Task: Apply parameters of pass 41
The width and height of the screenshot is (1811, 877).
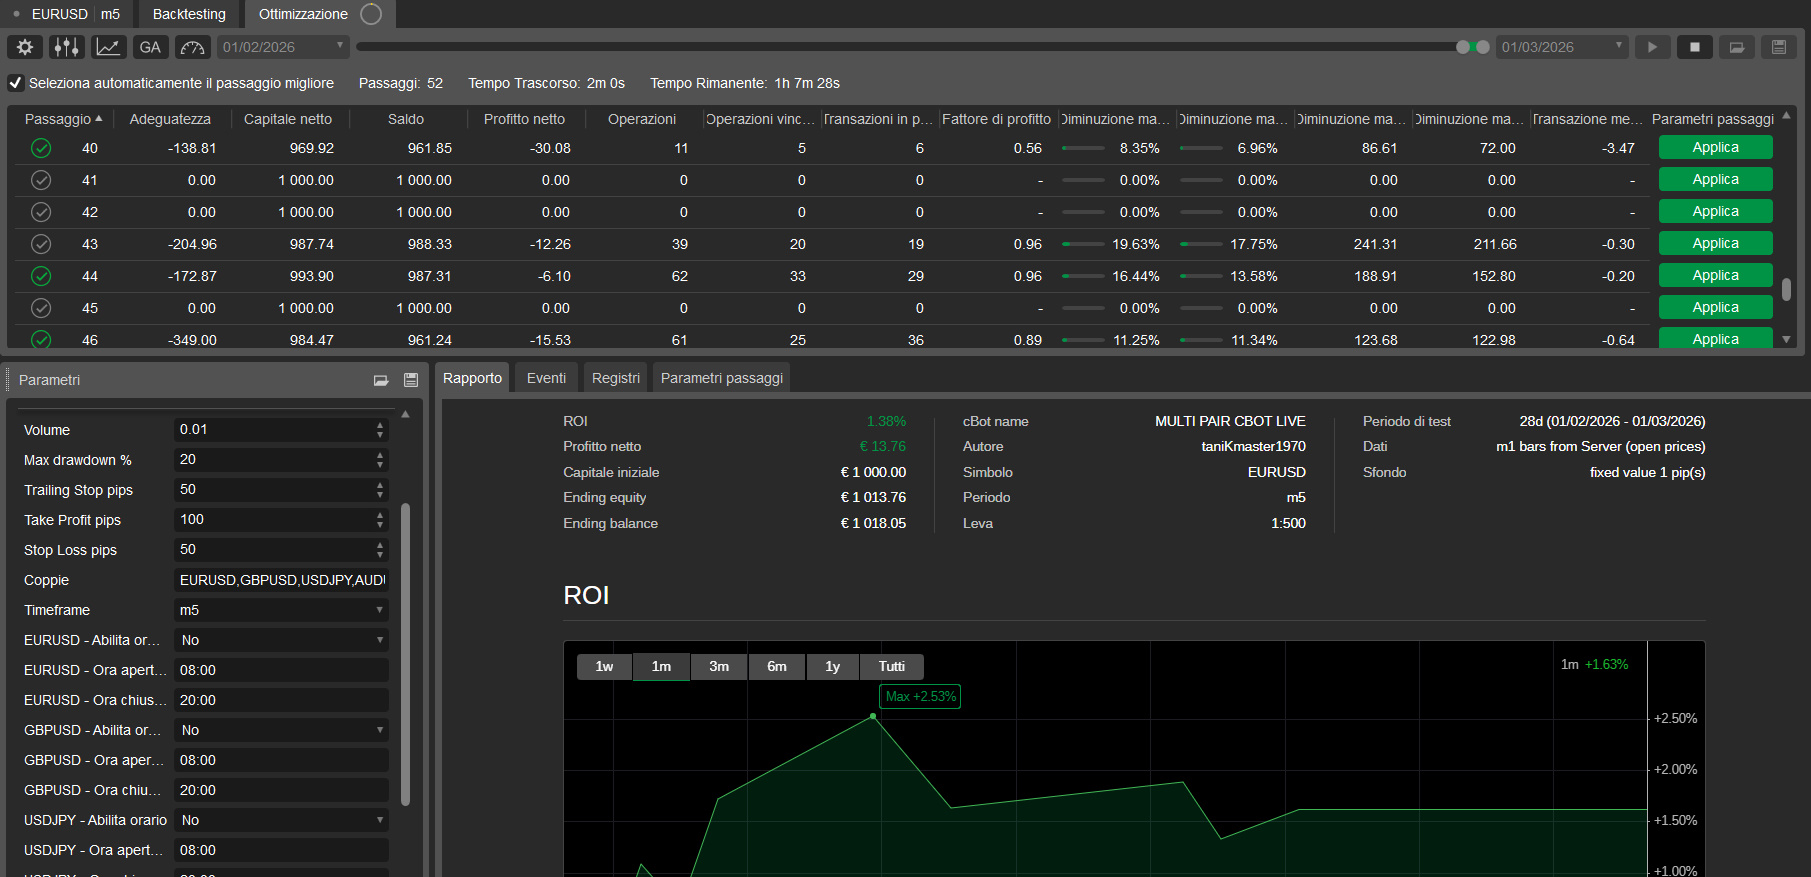Action: click(1716, 179)
